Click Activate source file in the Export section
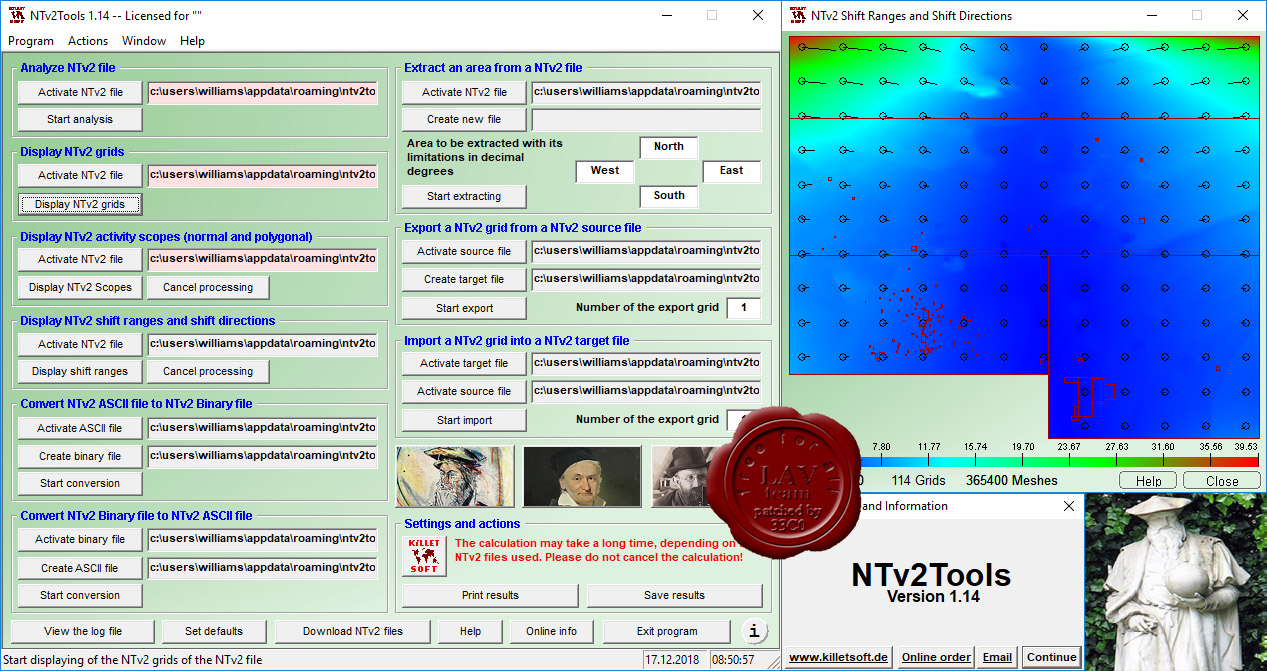This screenshot has height=671, width=1267. pyautogui.click(x=464, y=251)
